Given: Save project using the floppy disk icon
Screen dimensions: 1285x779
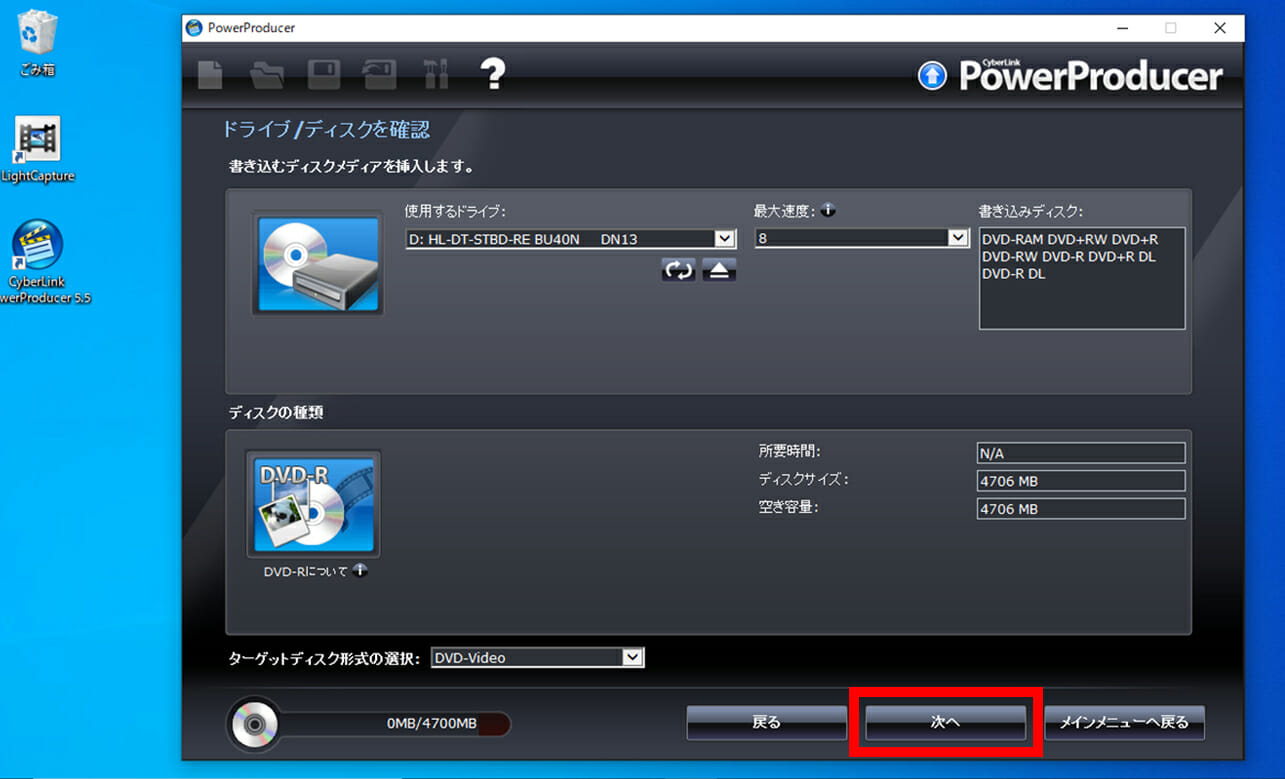Looking at the screenshot, I should click(x=324, y=74).
